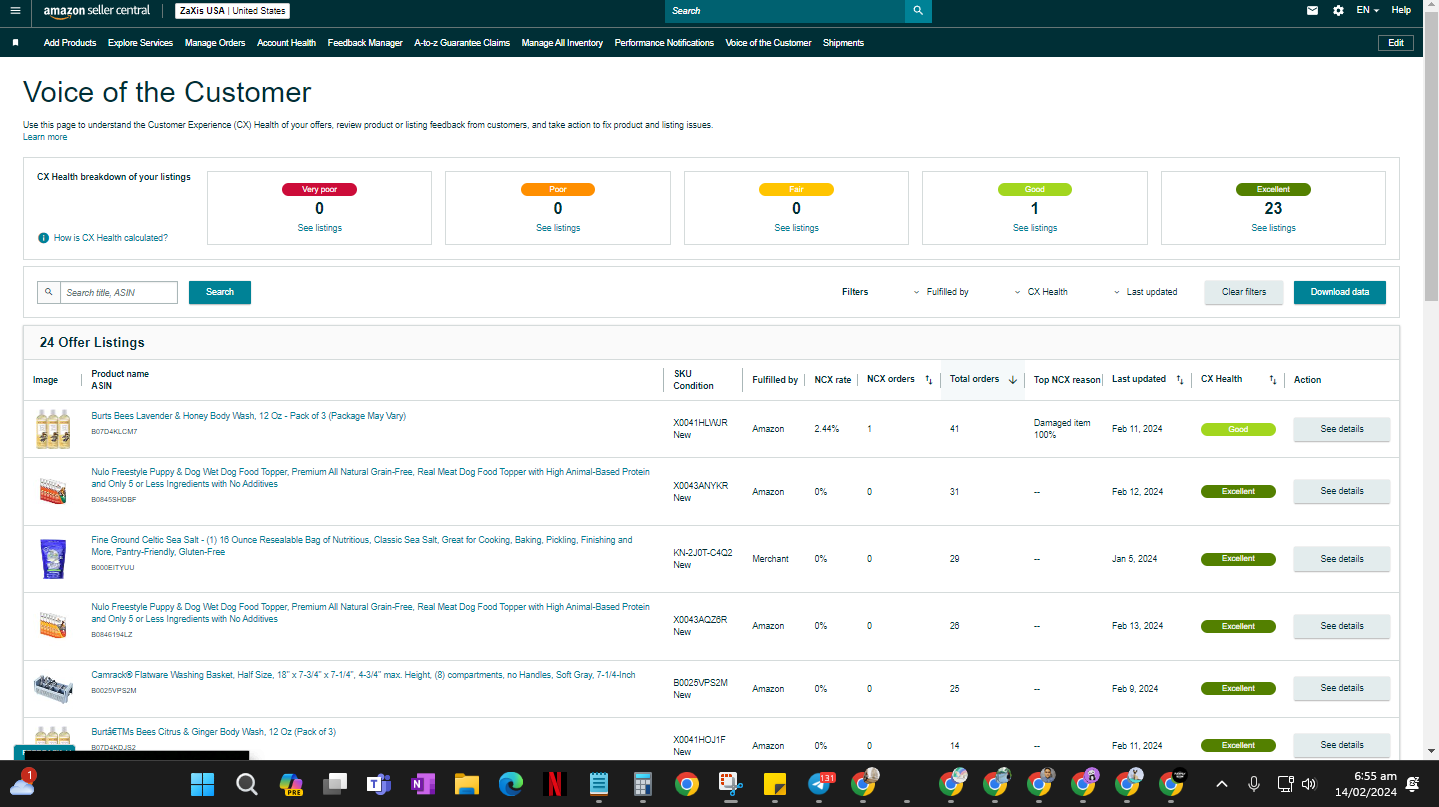Image resolution: width=1439 pixels, height=807 pixels.
Task: Expand the CX Health filter dropdown
Action: point(1041,292)
